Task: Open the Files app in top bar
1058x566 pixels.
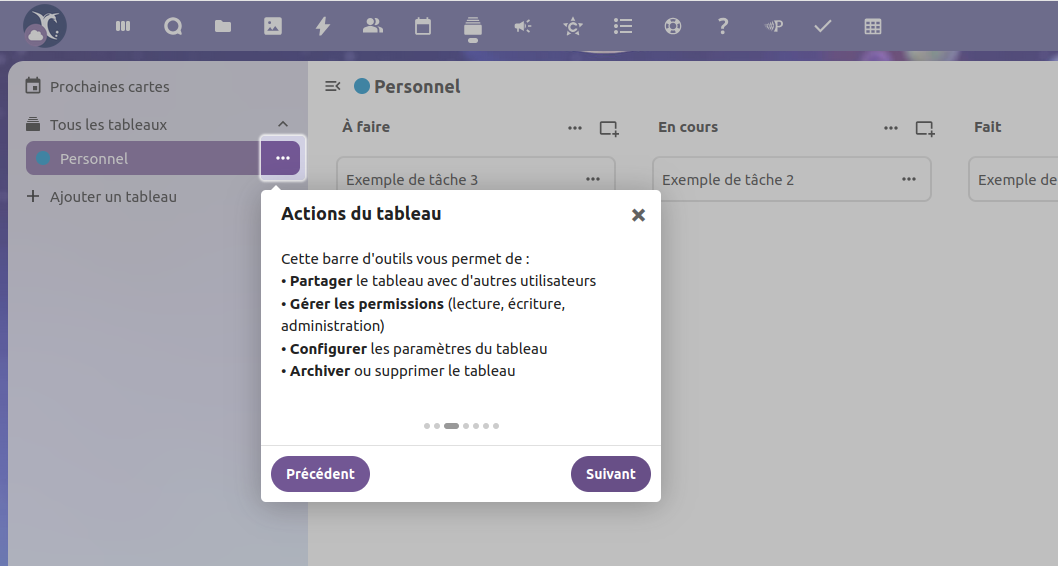Action: (x=223, y=27)
